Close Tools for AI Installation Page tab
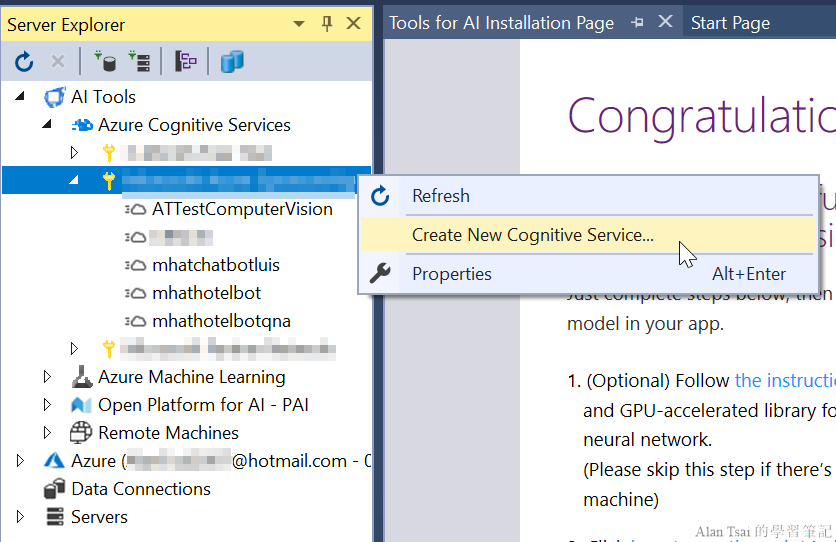 tap(665, 22)
